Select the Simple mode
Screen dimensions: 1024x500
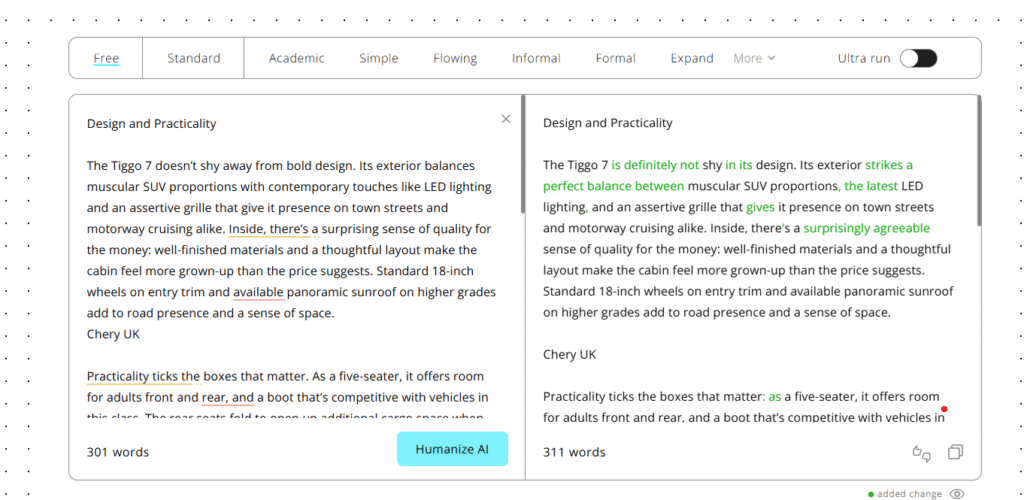tap(379, 58)
